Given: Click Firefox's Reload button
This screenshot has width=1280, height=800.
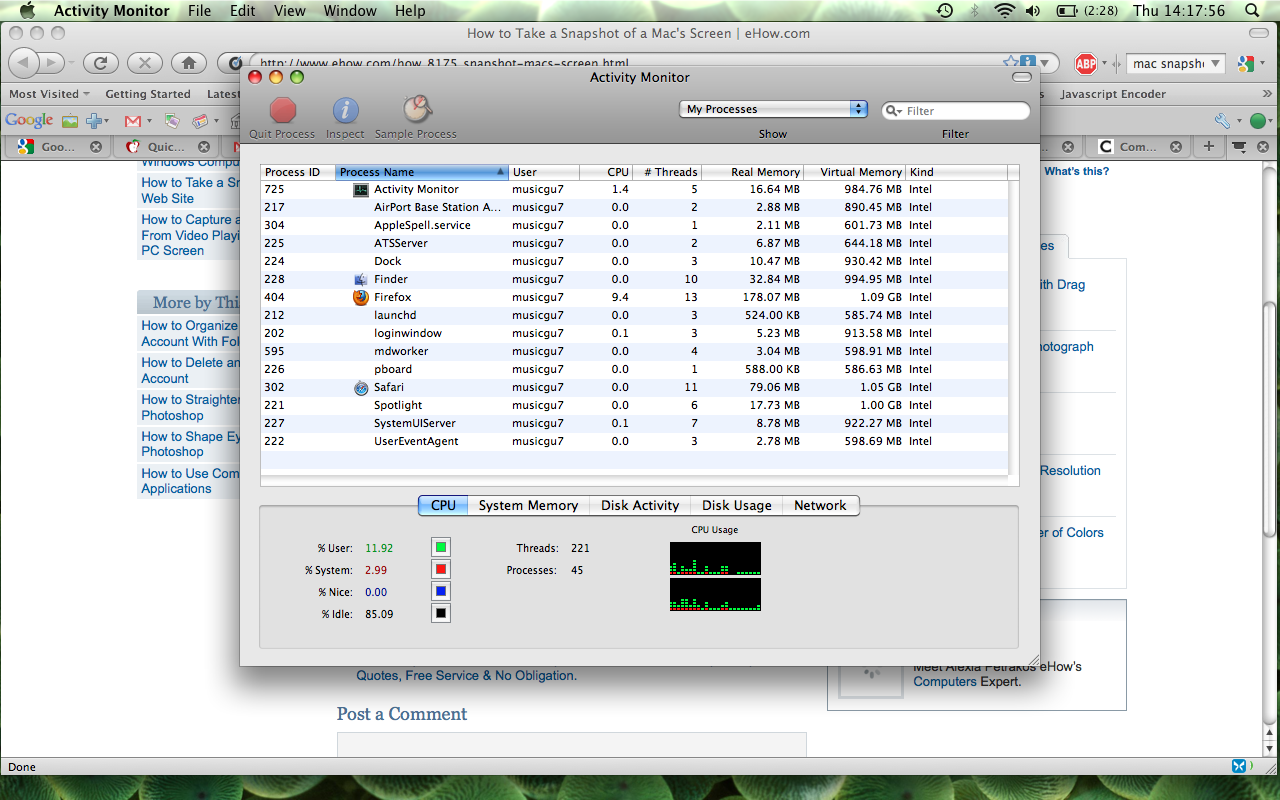Looking at the screenshot, I should pyautogui.click(x=100, y=63).
